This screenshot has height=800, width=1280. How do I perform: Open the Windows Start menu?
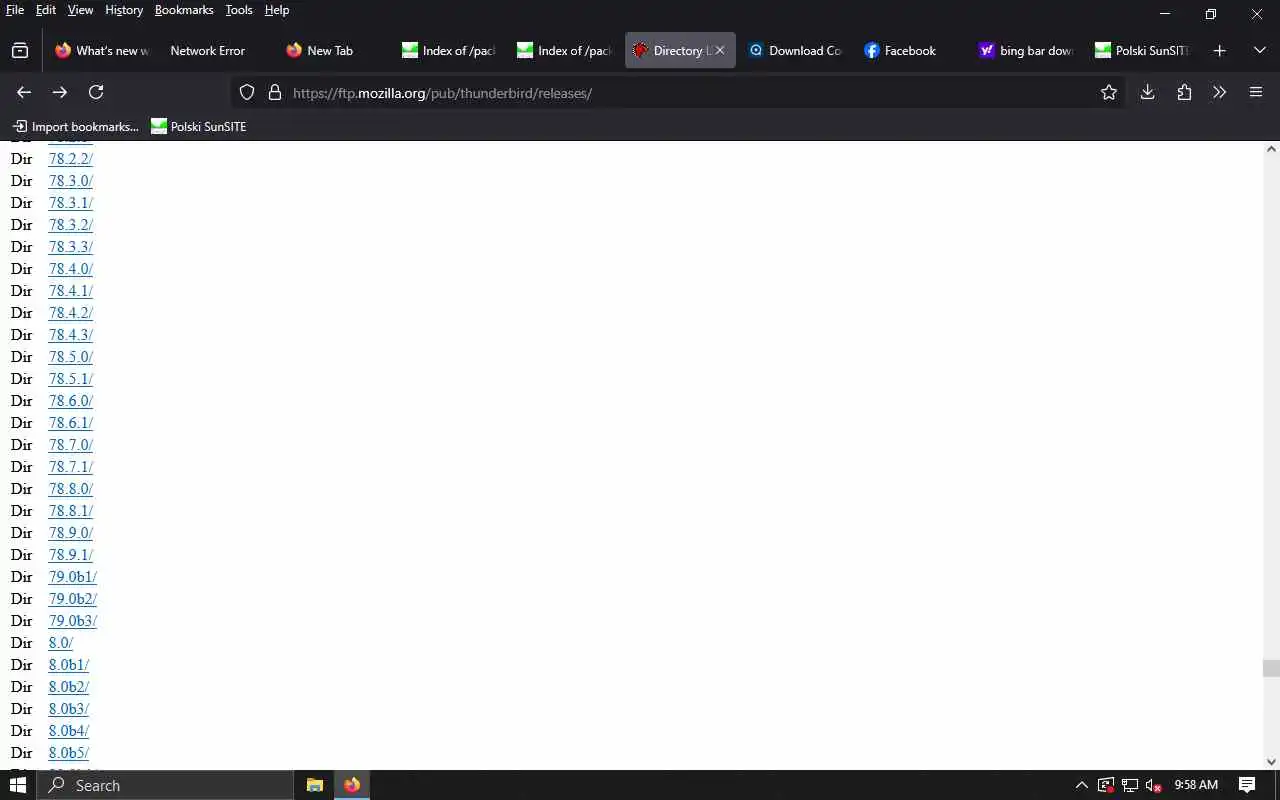coord(18,785)
